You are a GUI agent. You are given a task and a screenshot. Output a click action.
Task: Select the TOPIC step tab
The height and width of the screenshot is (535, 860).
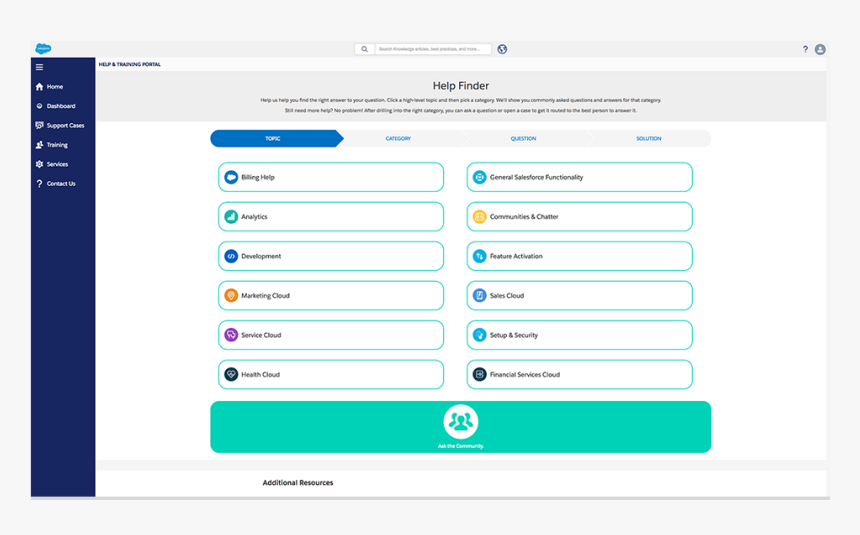pos(276,139)
